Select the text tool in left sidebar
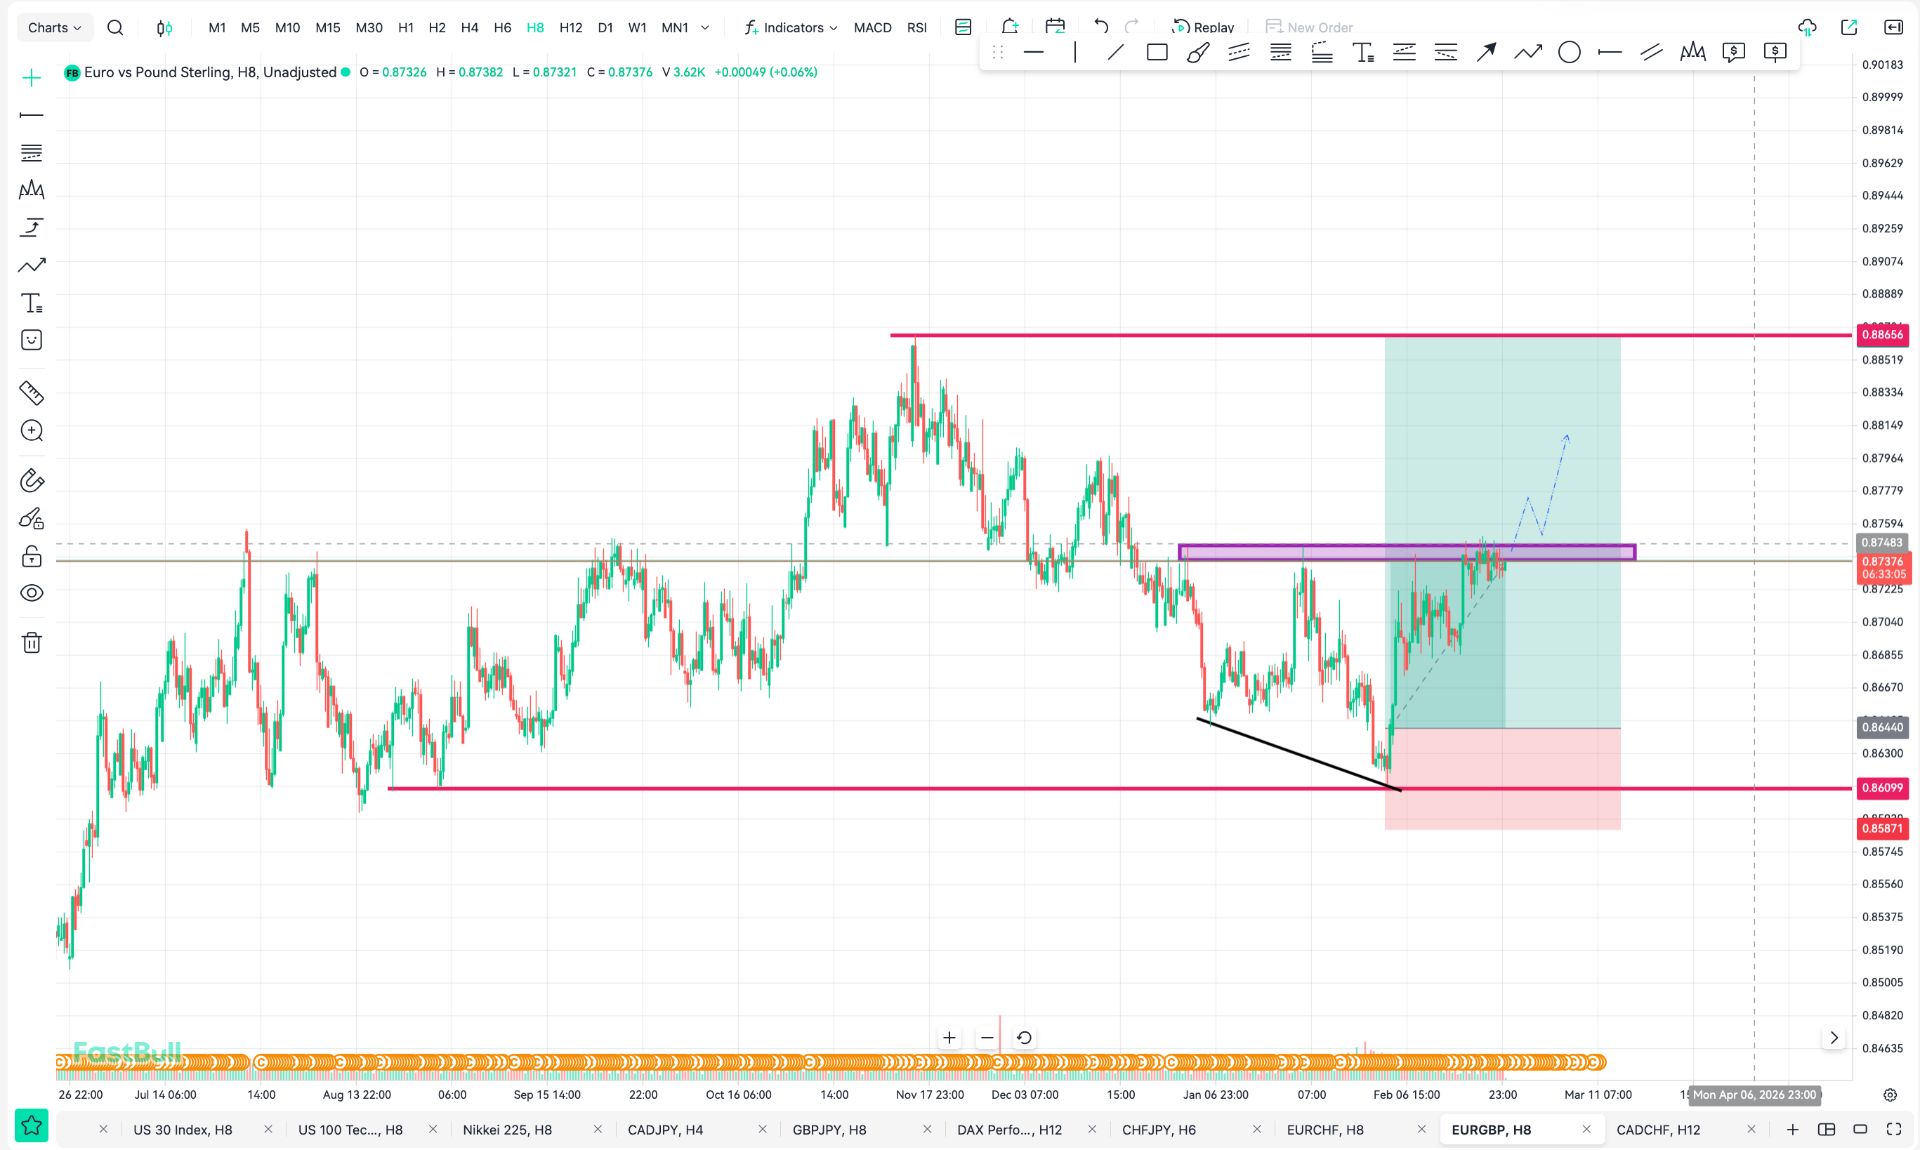The image size is (1920, 1150). (32, 303)
